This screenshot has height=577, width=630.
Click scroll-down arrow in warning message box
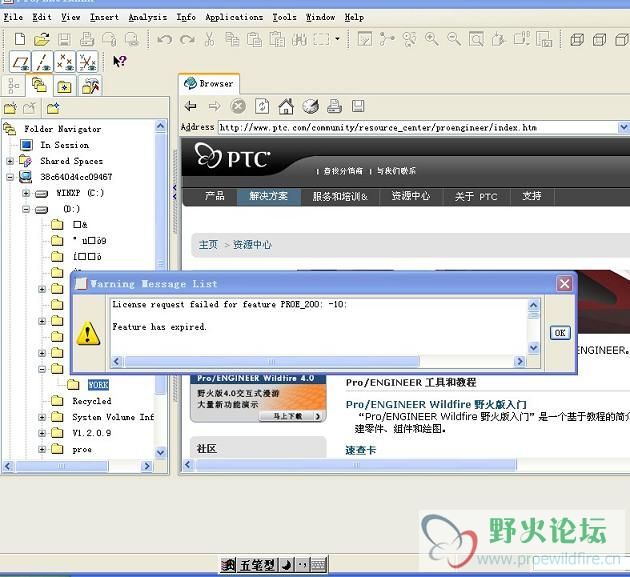point(533,348)
